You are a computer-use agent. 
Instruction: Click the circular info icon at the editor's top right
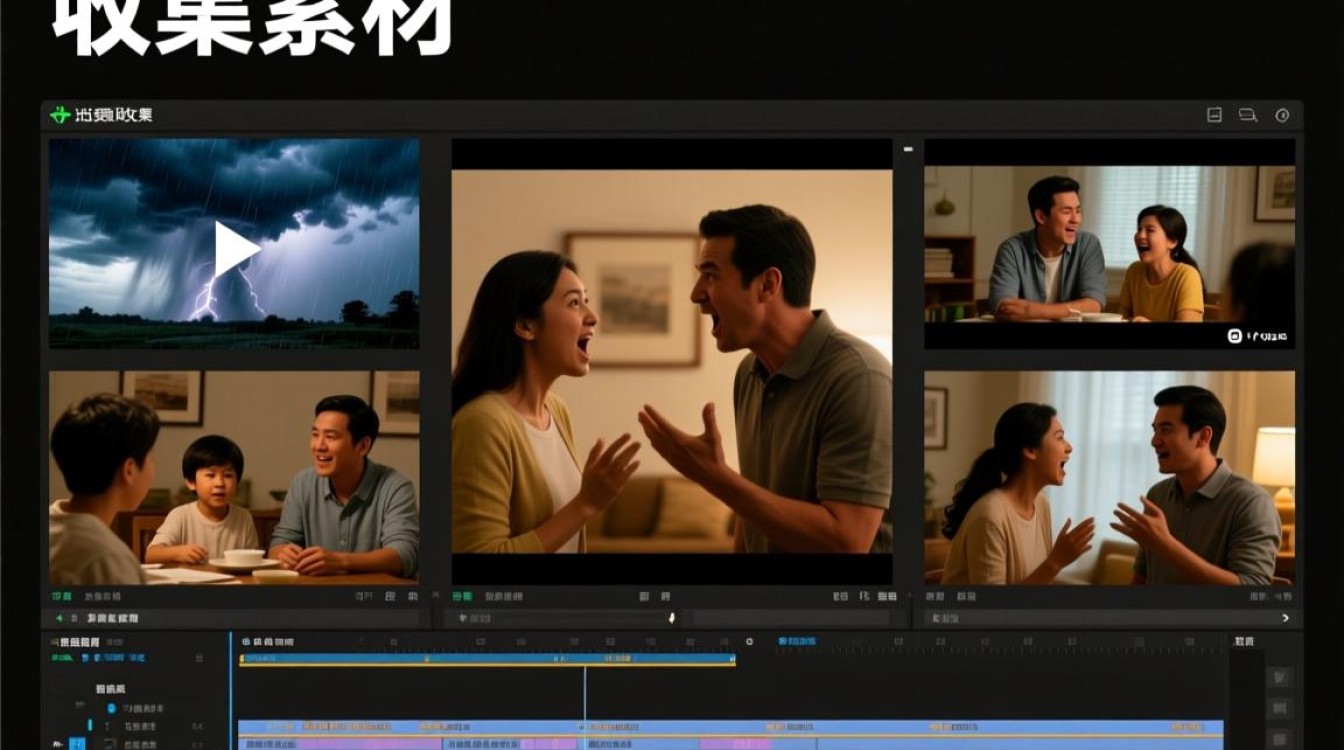(1282, 115)
